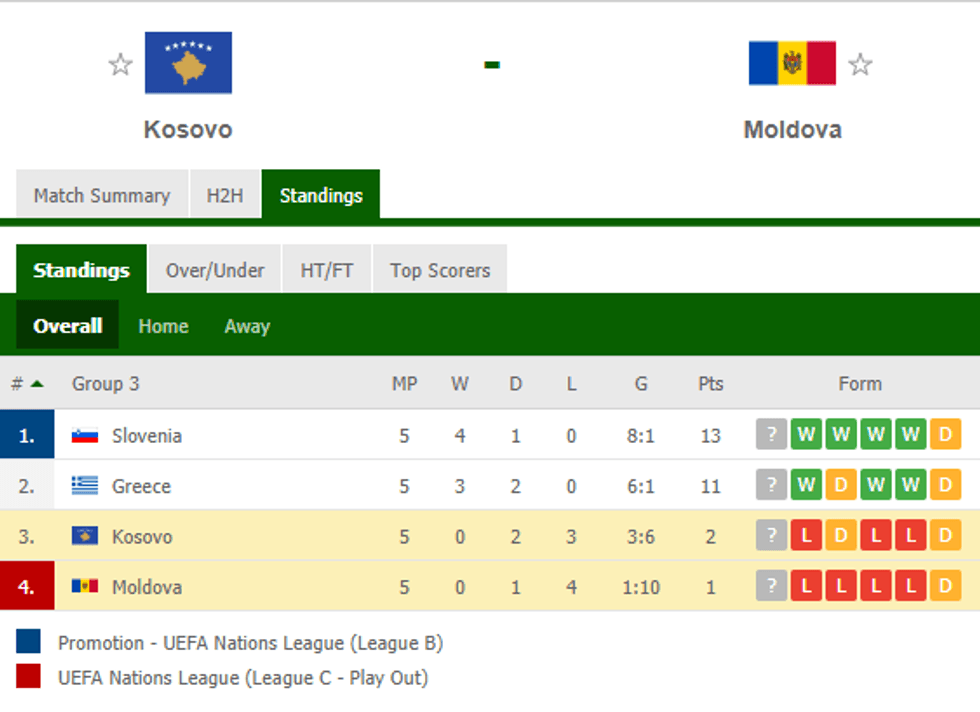Toggle favorite star next to Kosovo
The image size is (980, 712).
[x=121, y=65]
